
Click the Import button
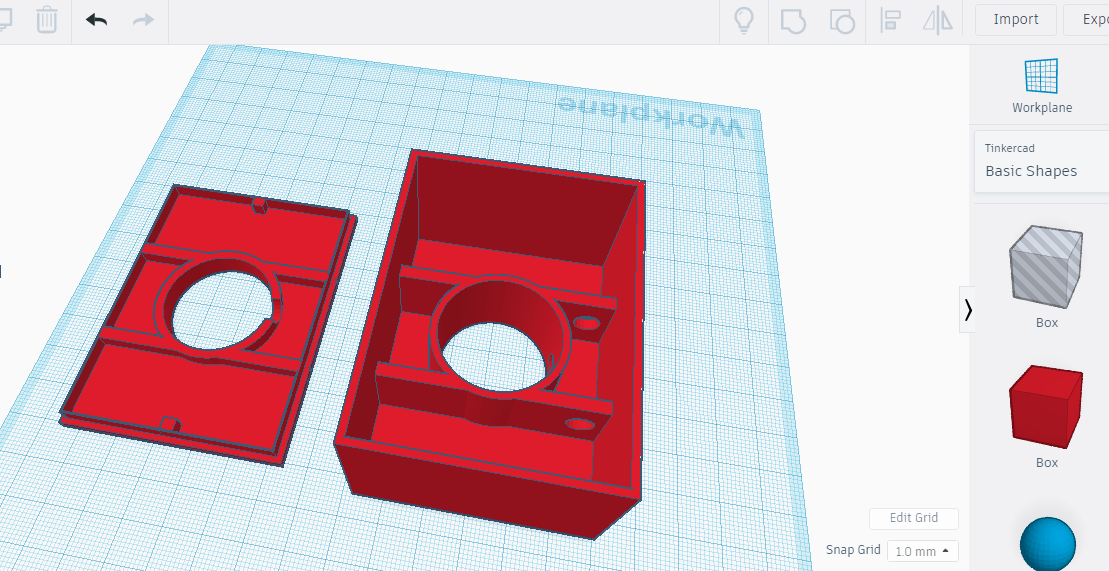point(1016,20)
